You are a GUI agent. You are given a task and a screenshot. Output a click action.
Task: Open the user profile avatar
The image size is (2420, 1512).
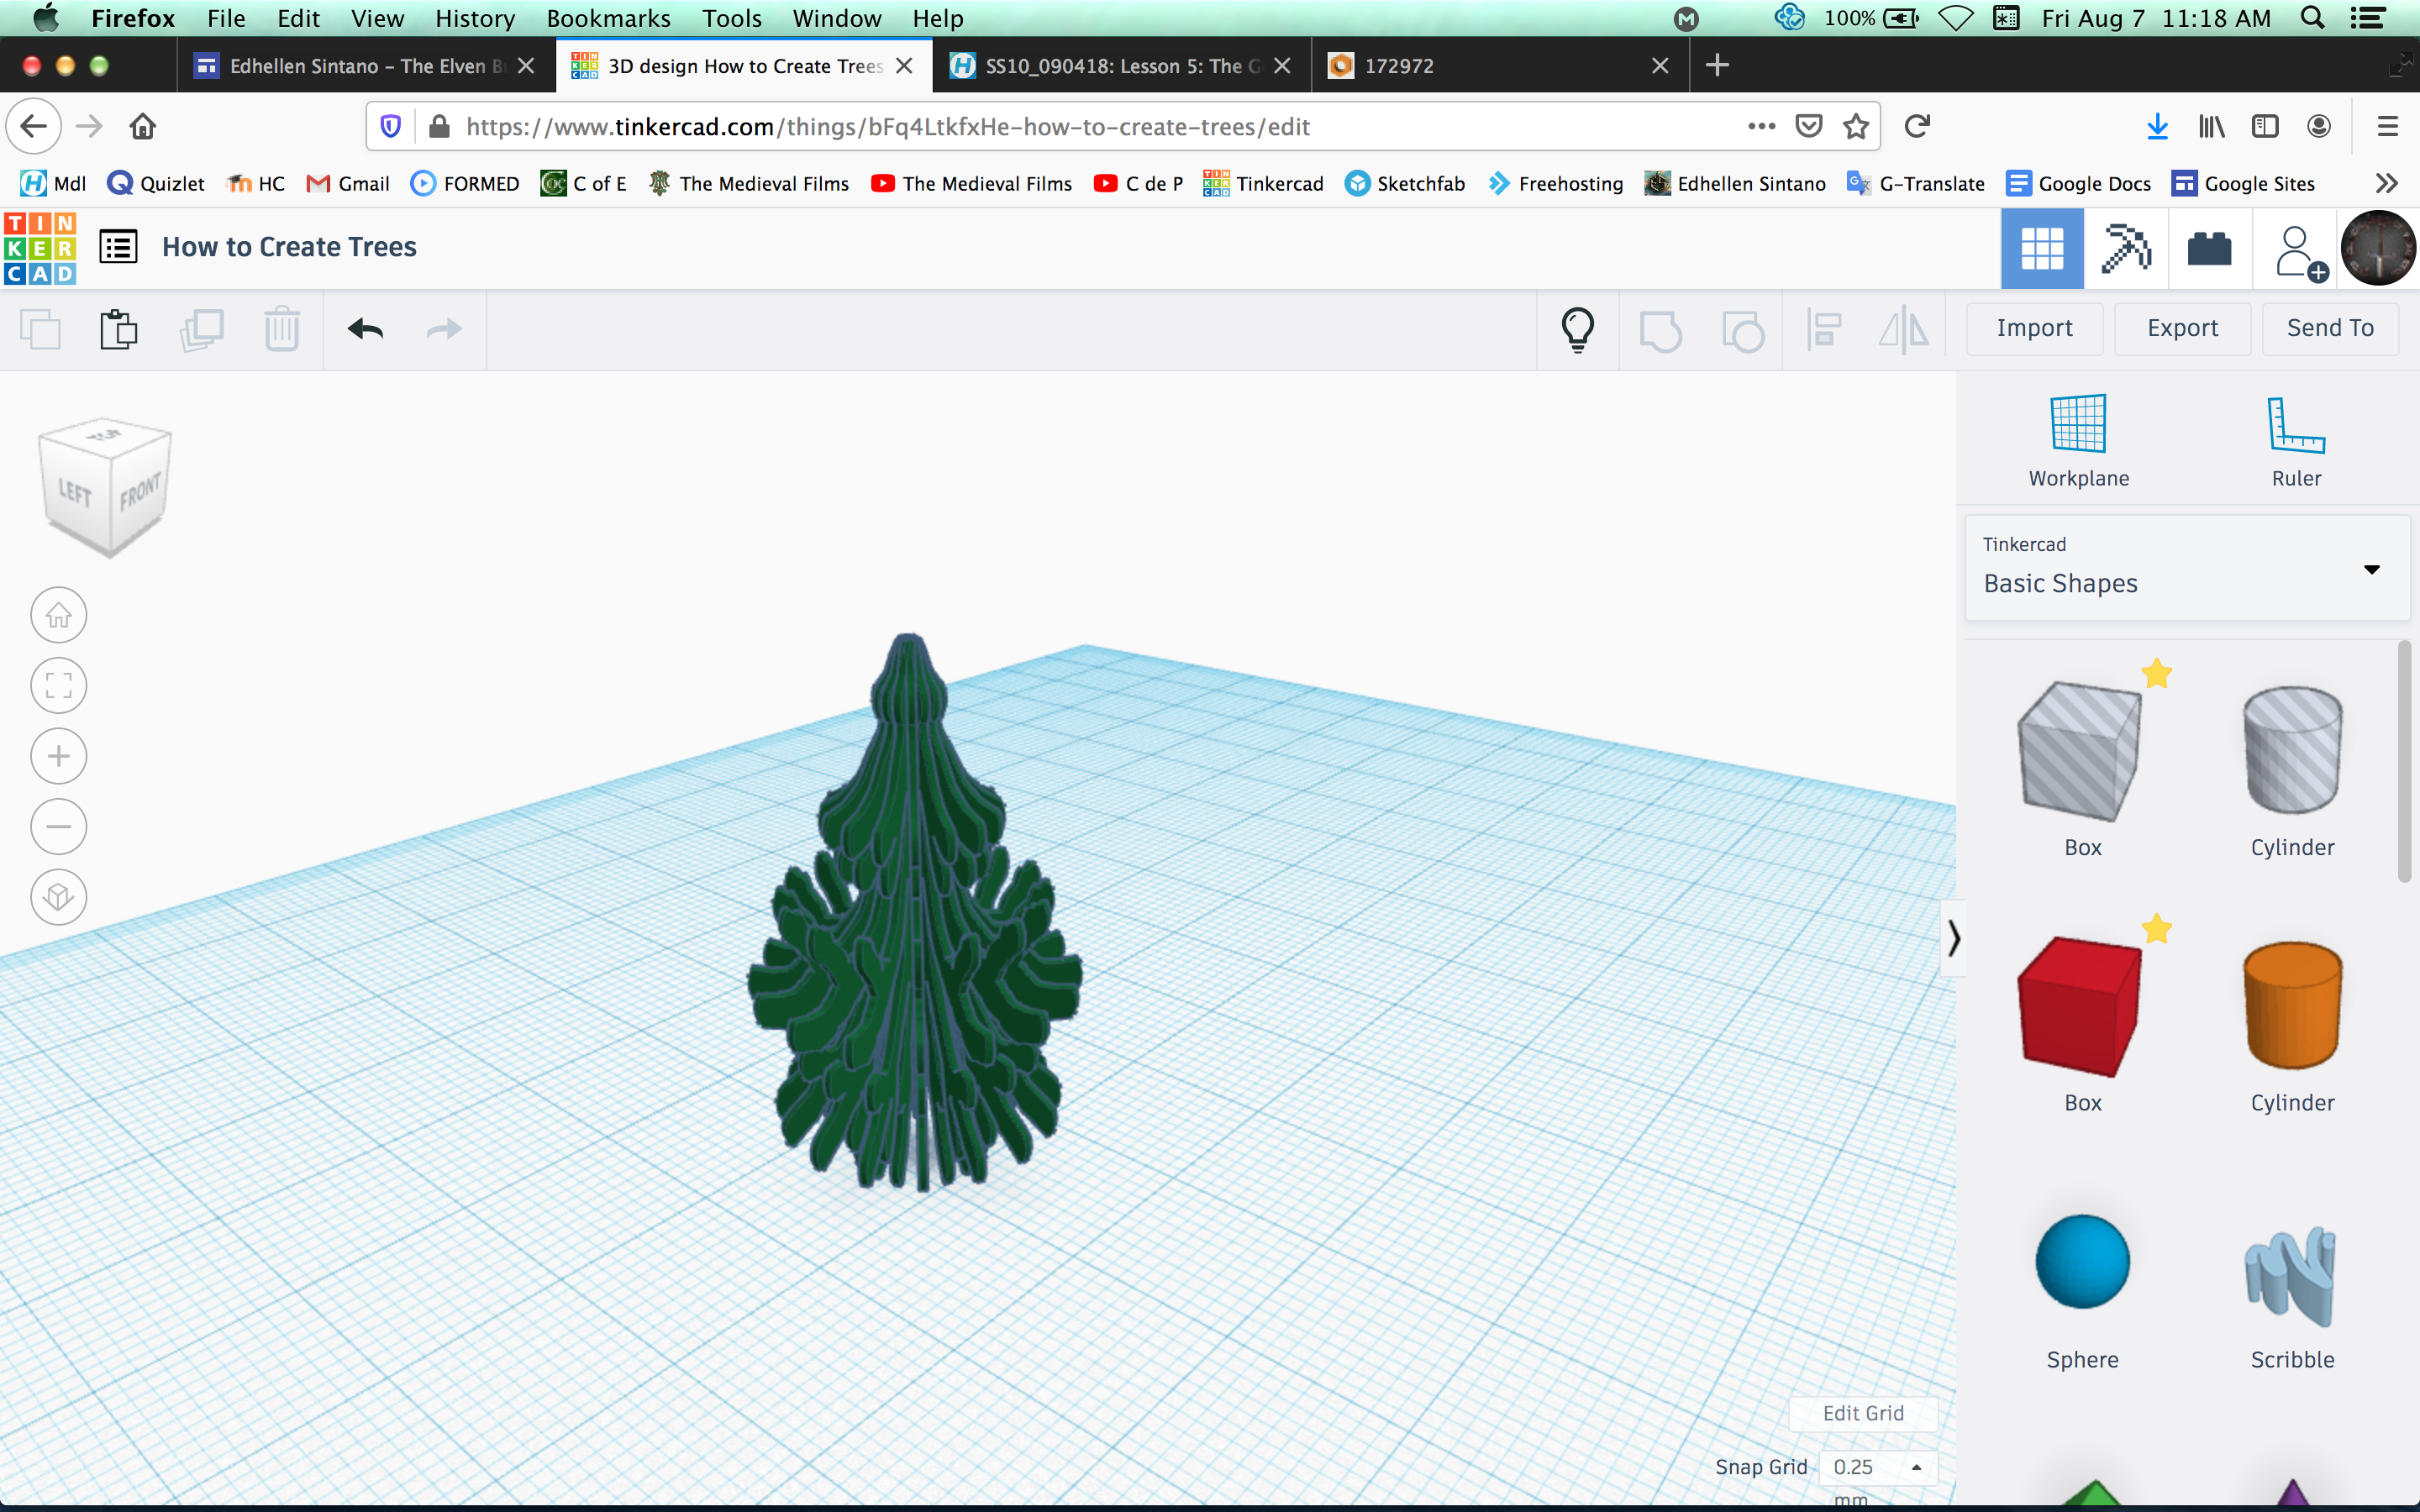pyautogui.click(x=2378, y=248)
